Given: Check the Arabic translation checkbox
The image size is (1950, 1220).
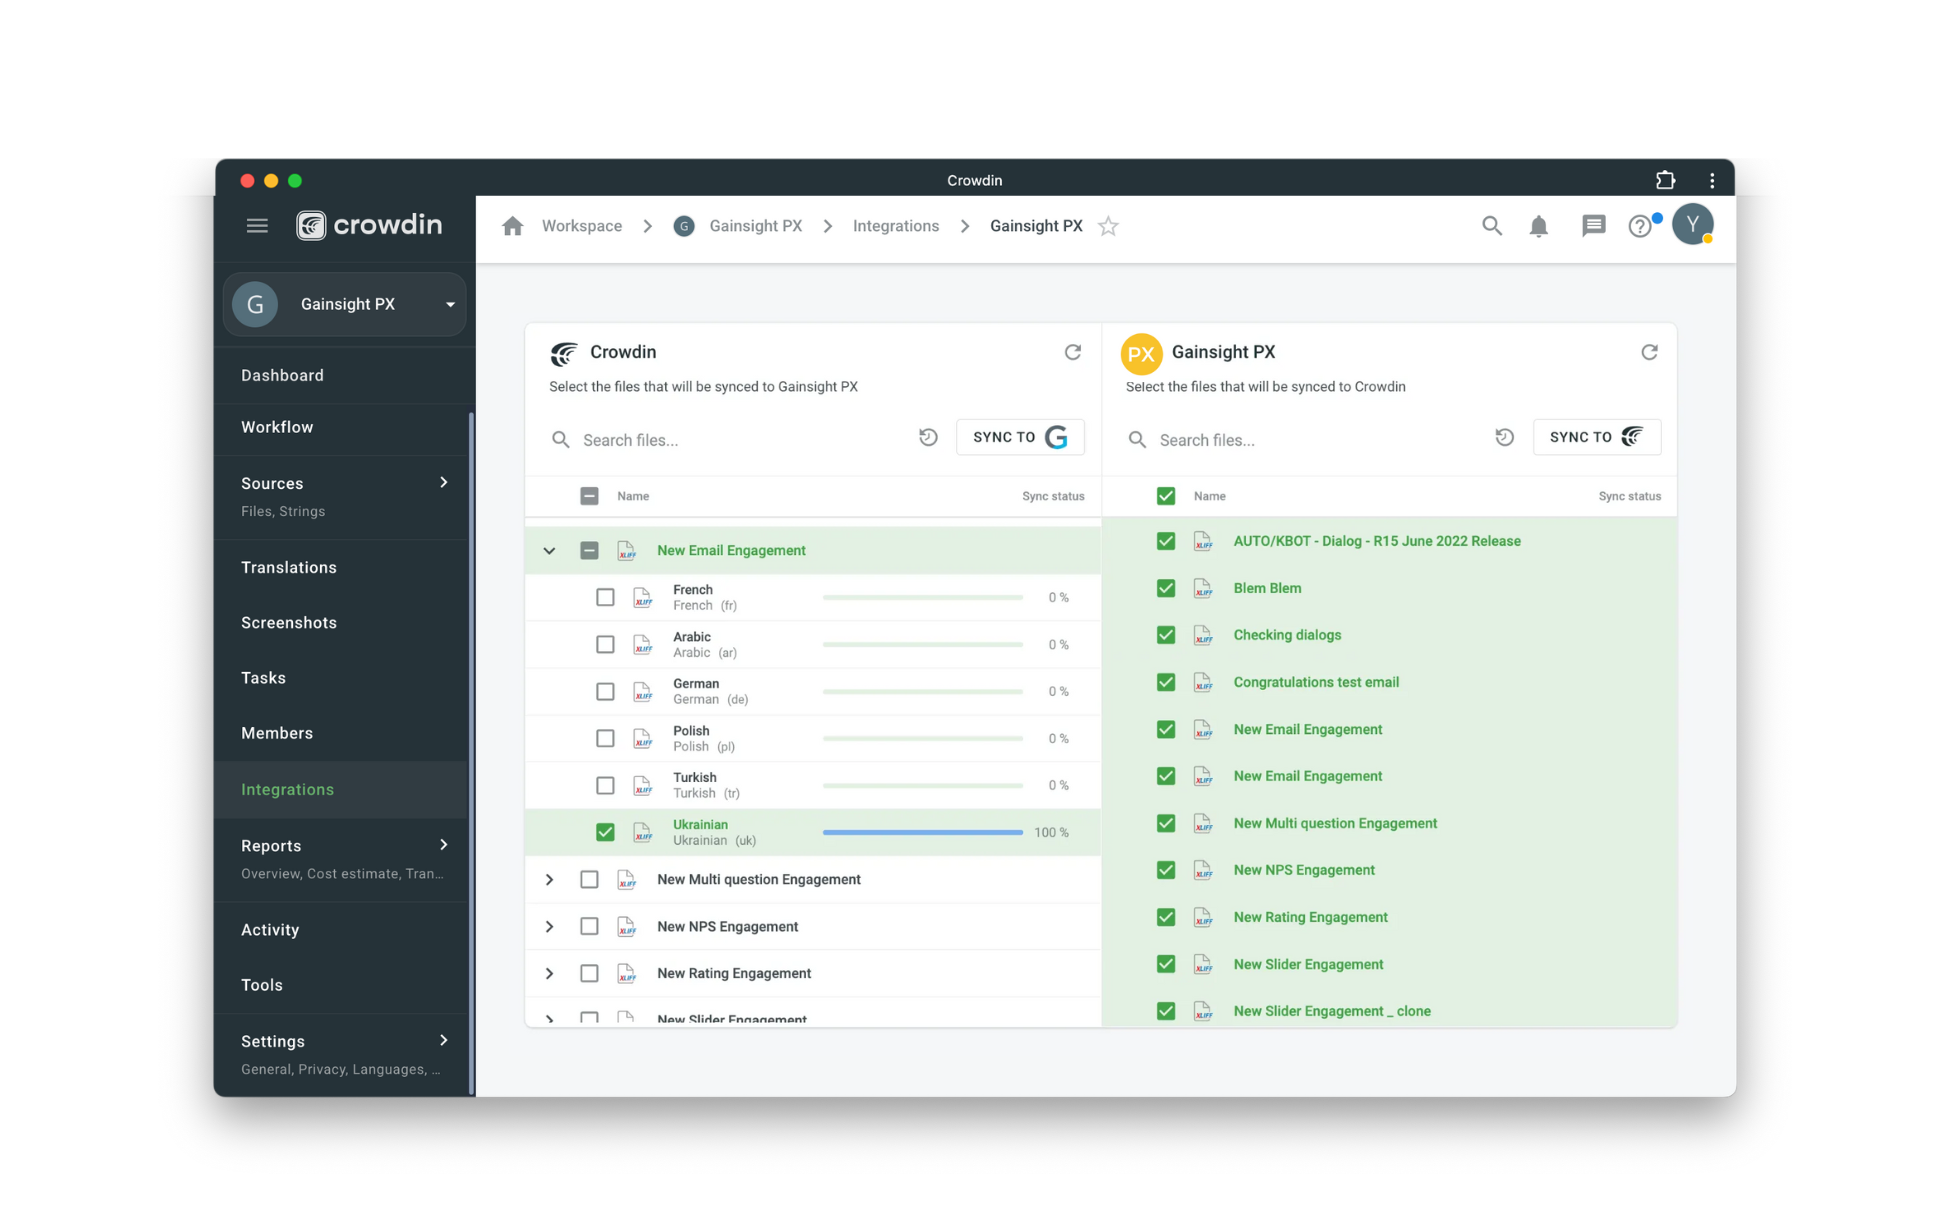Looking at the screenshot, I should click(605, 644).
